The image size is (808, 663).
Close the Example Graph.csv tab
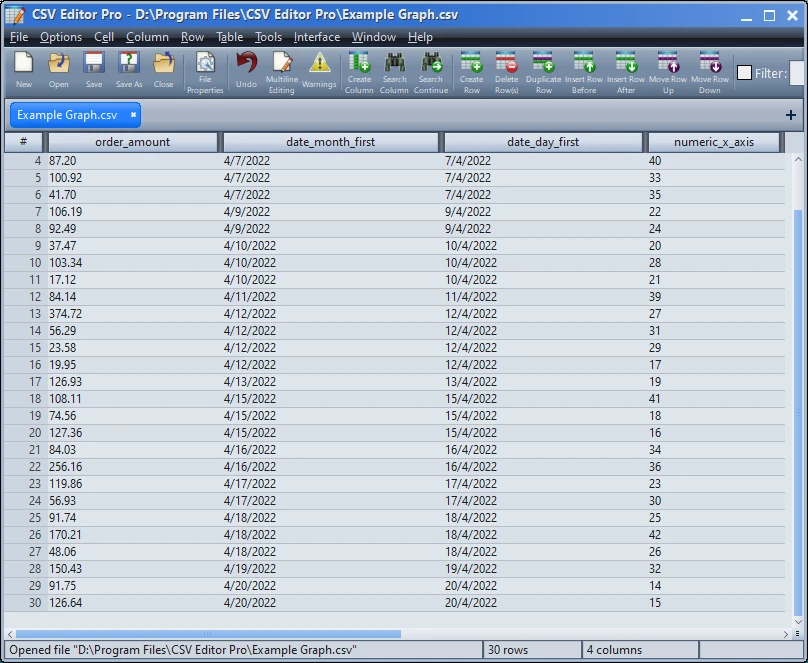tap(132, 115)
